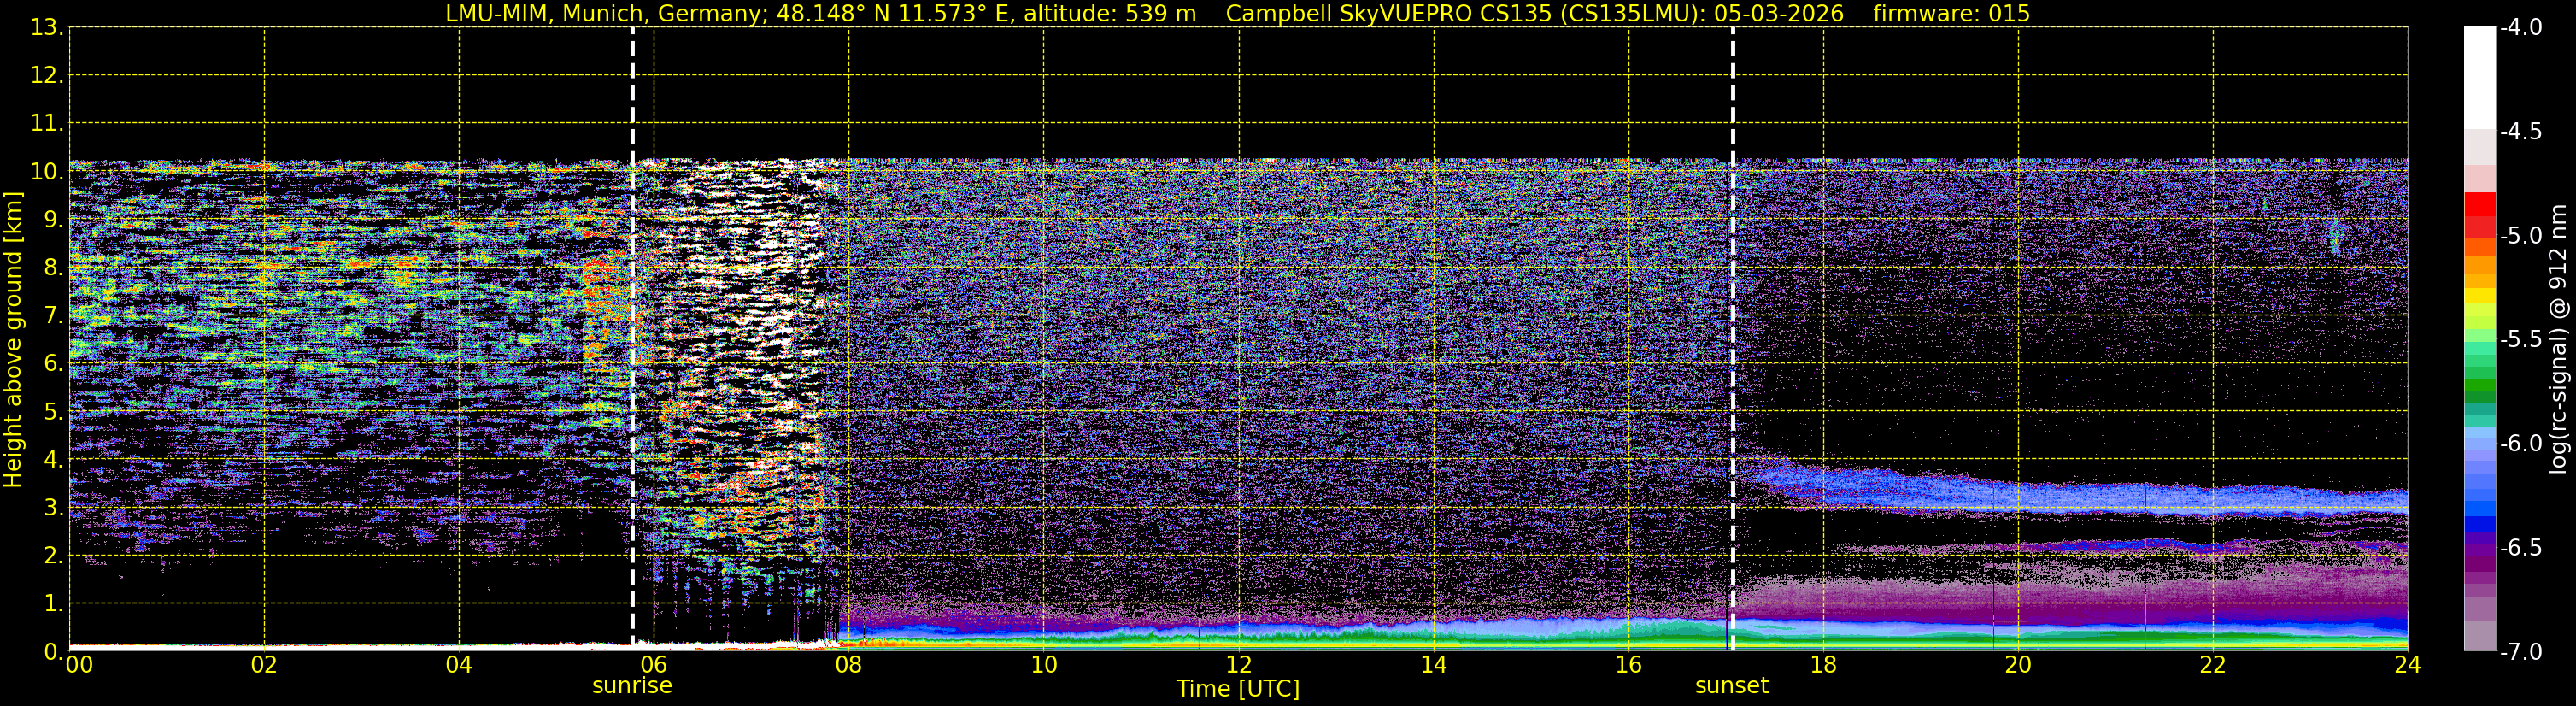Click the "14" time axis tick label

click(1434, 665)
